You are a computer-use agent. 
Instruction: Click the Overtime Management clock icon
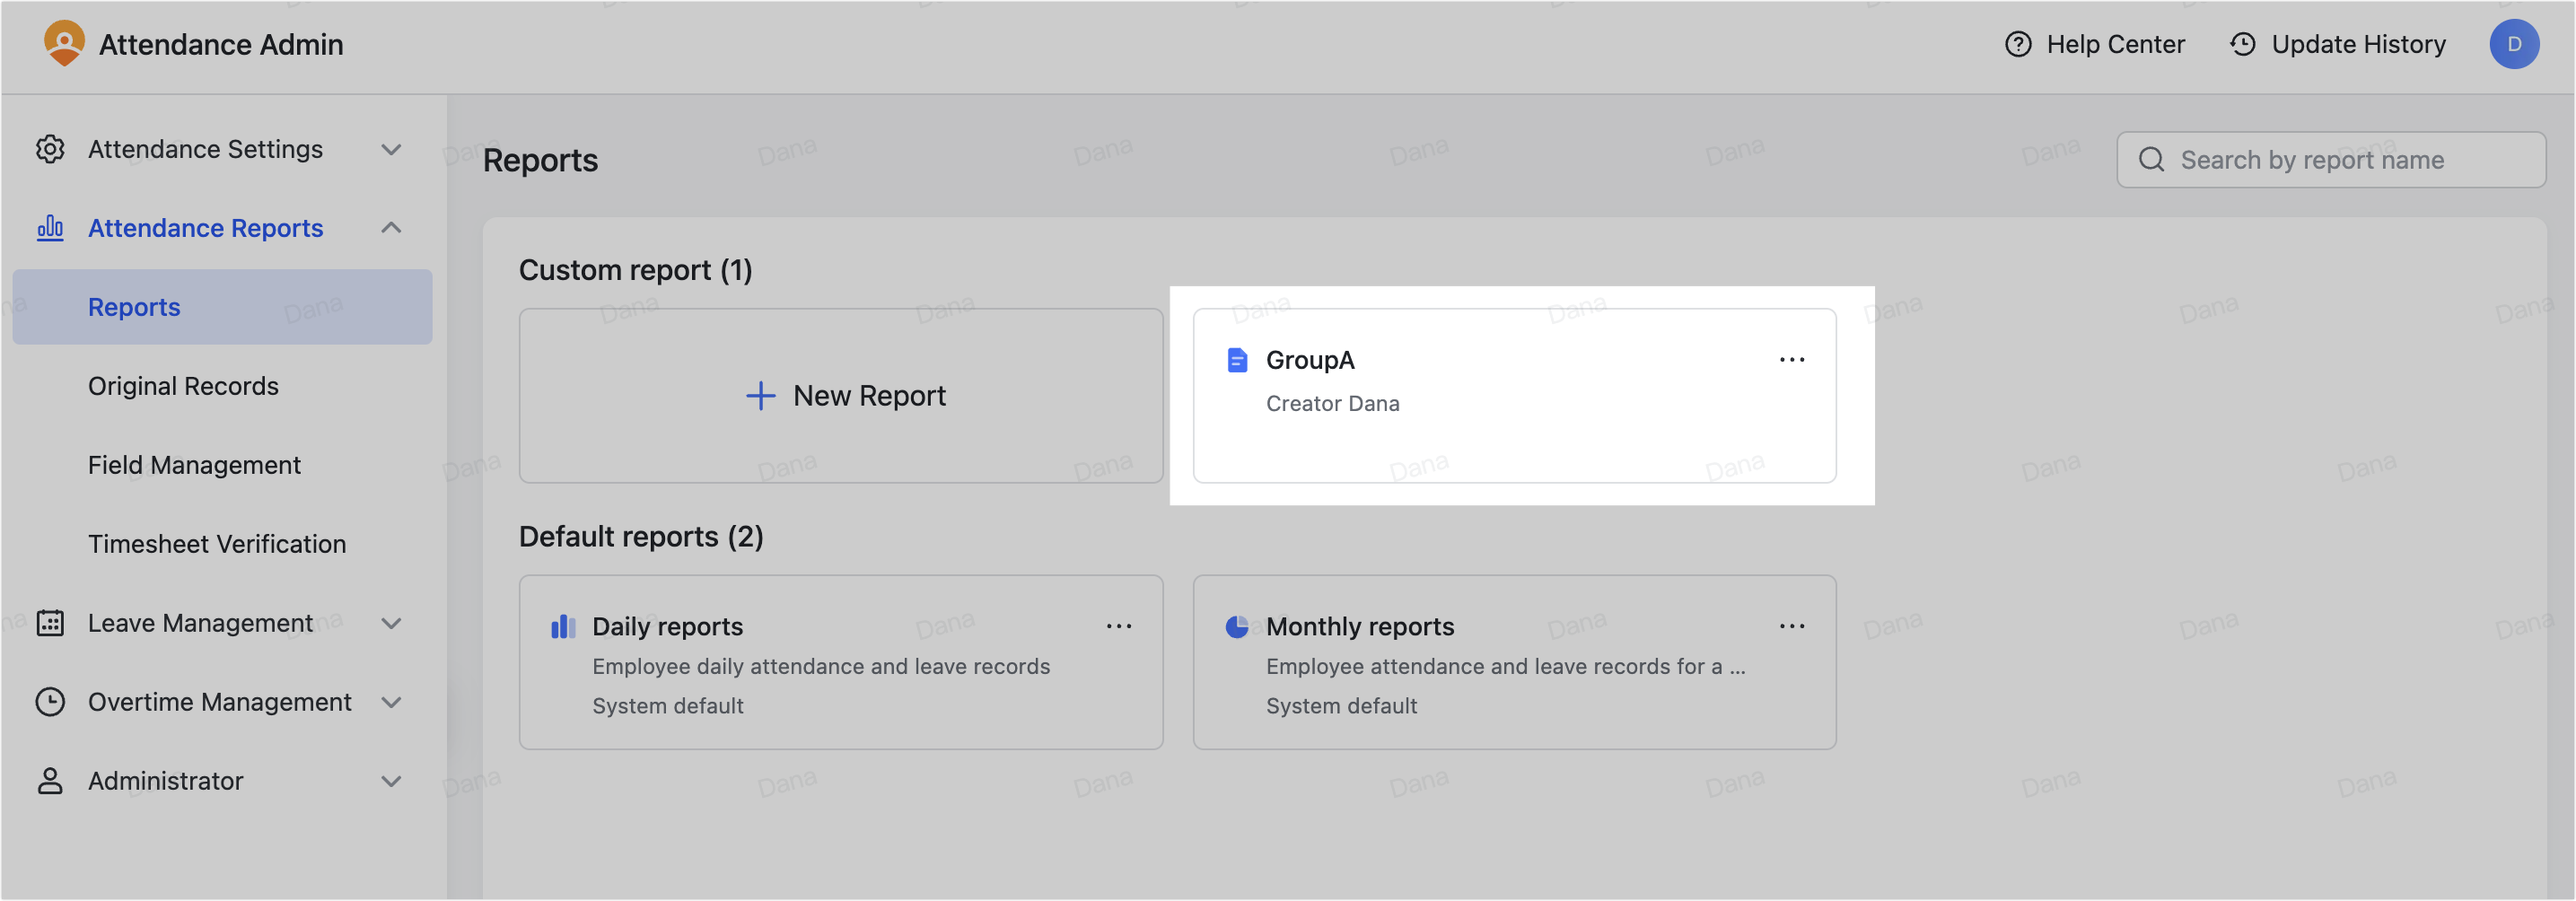50,702
